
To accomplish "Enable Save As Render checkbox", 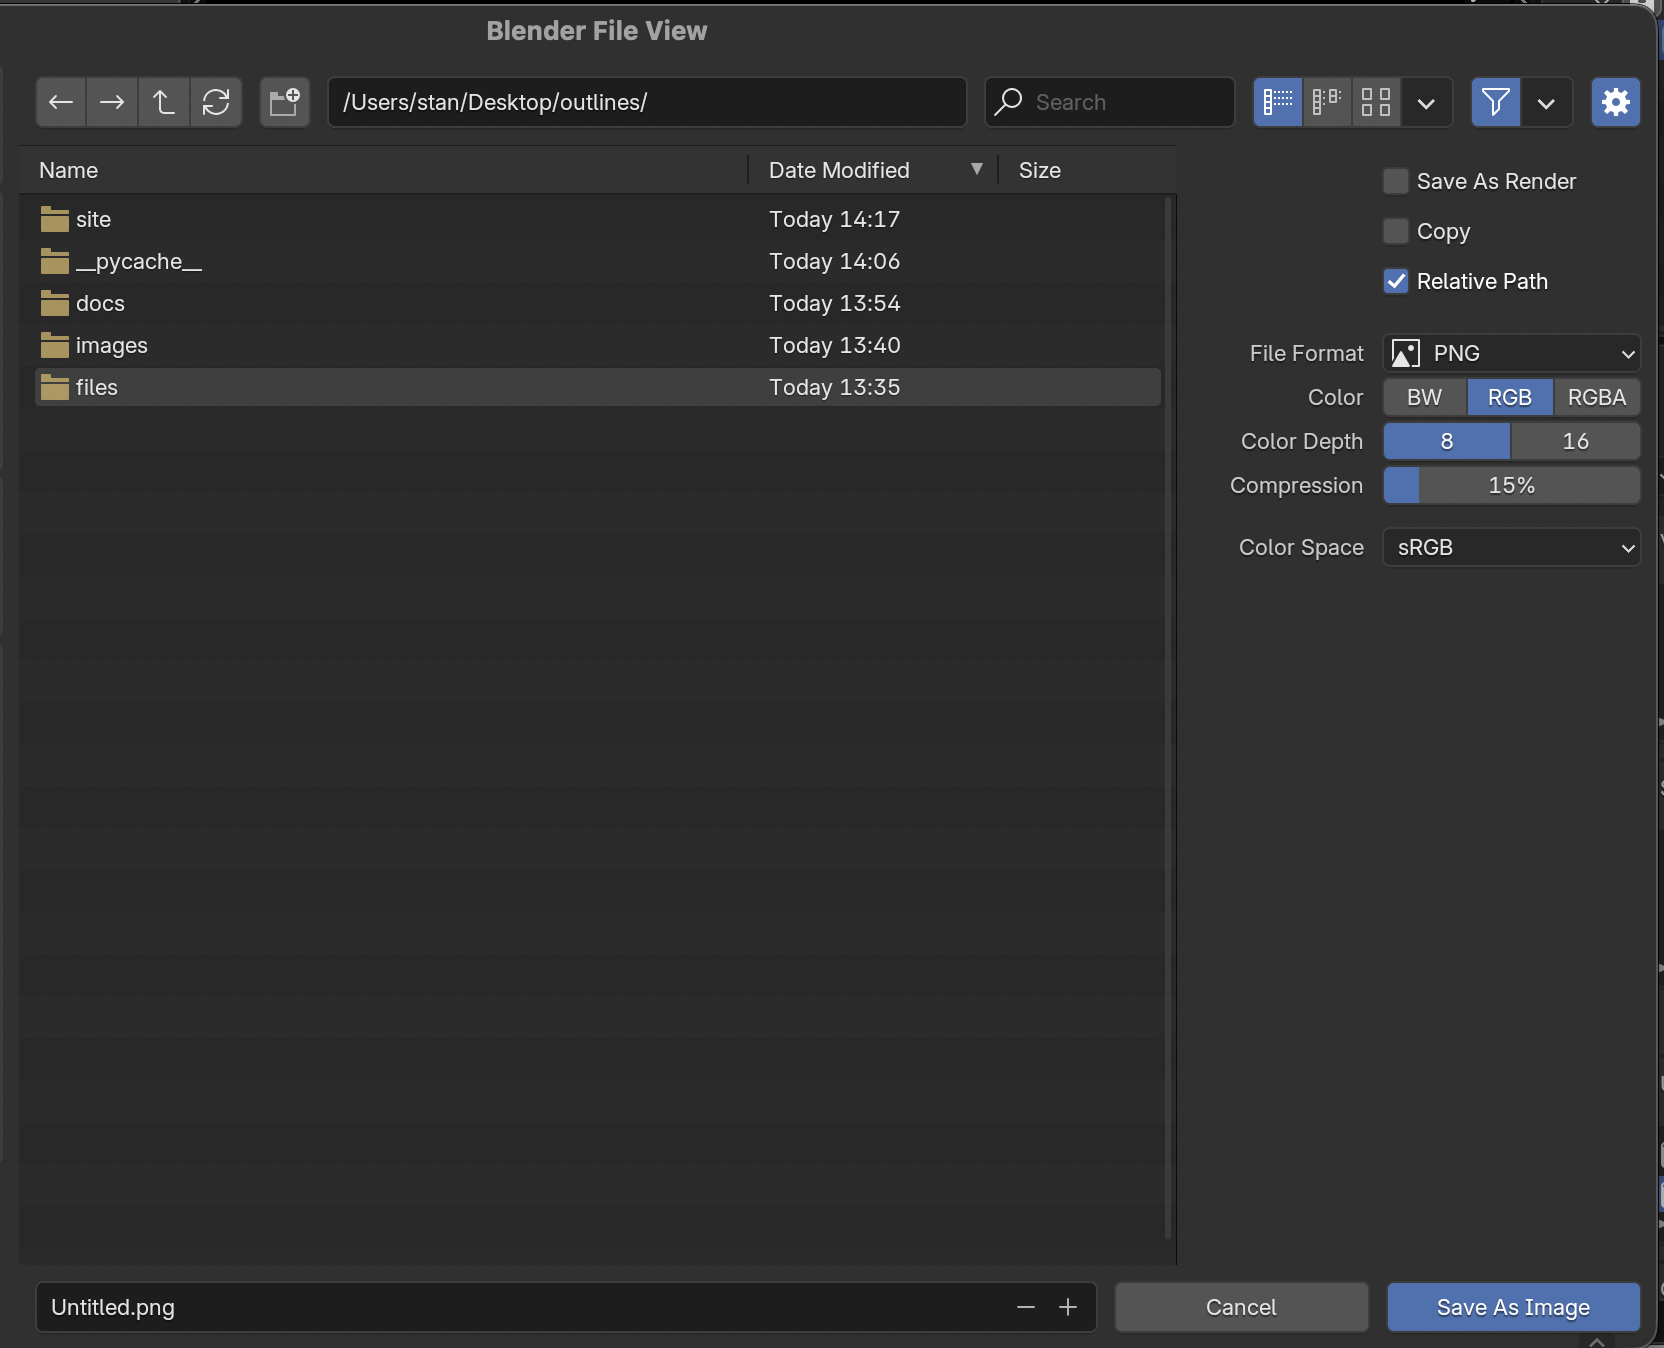I will [1396, 181].
